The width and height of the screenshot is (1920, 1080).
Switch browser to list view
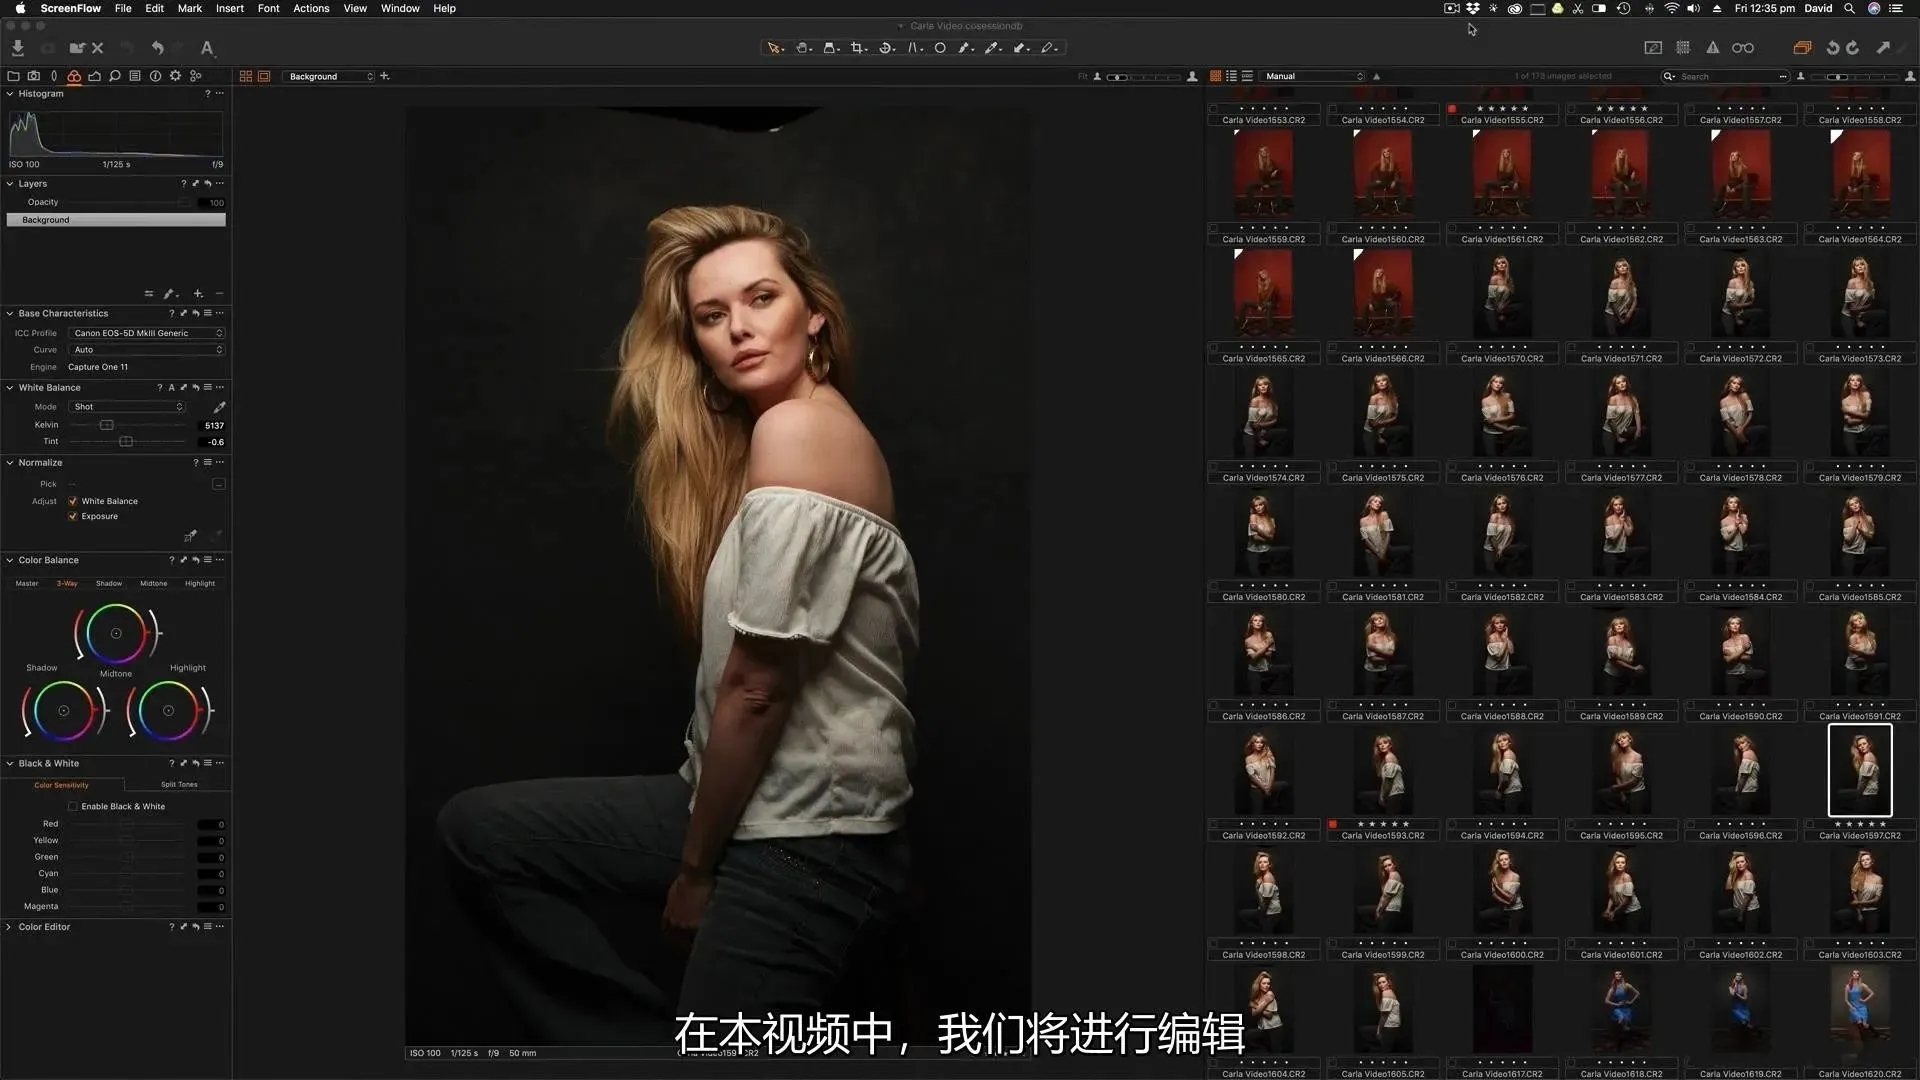pos(1231,76)
